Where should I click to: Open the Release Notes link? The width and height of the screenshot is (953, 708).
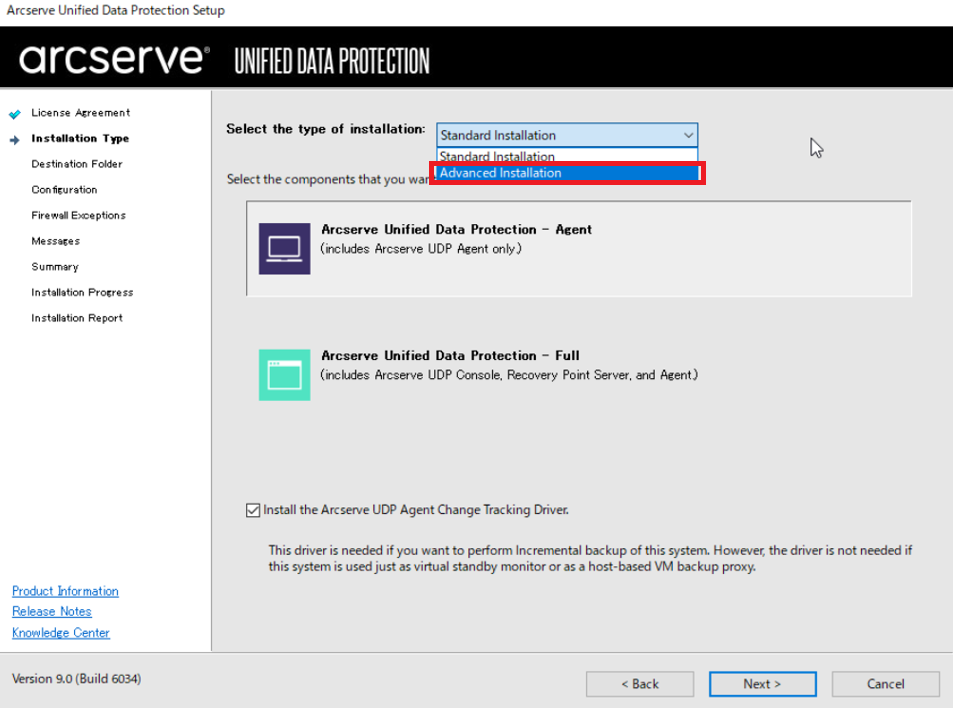pos(52,611)
